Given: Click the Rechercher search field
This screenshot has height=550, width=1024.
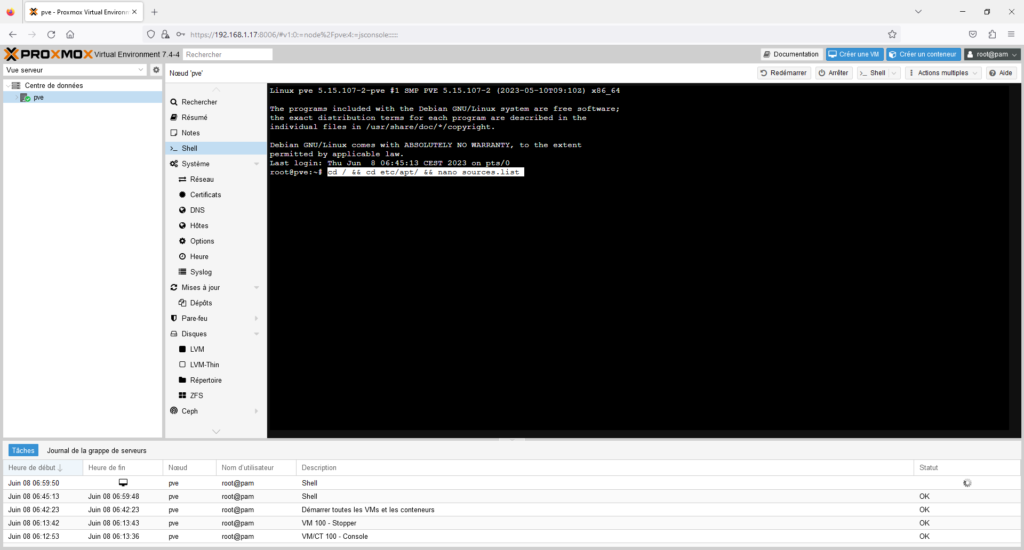Looking at the screenshot, I should pyautogui.click(x=227, y=54).
